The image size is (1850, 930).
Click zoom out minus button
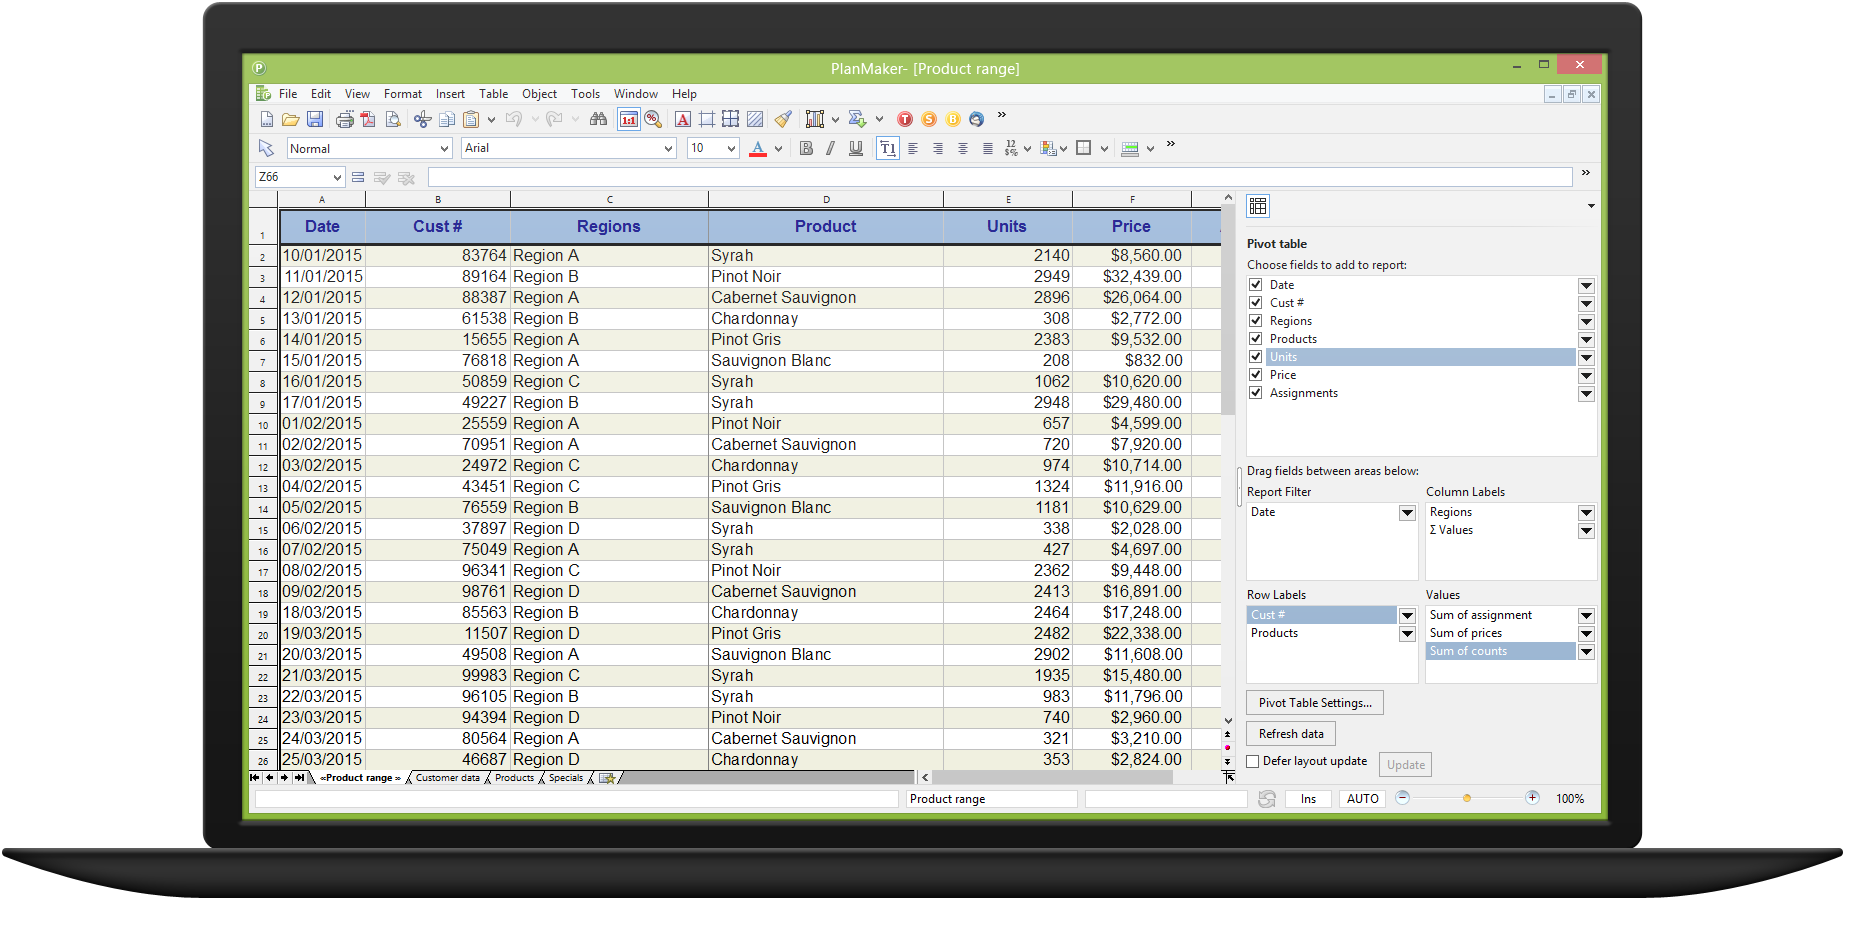coord(1402,798)
